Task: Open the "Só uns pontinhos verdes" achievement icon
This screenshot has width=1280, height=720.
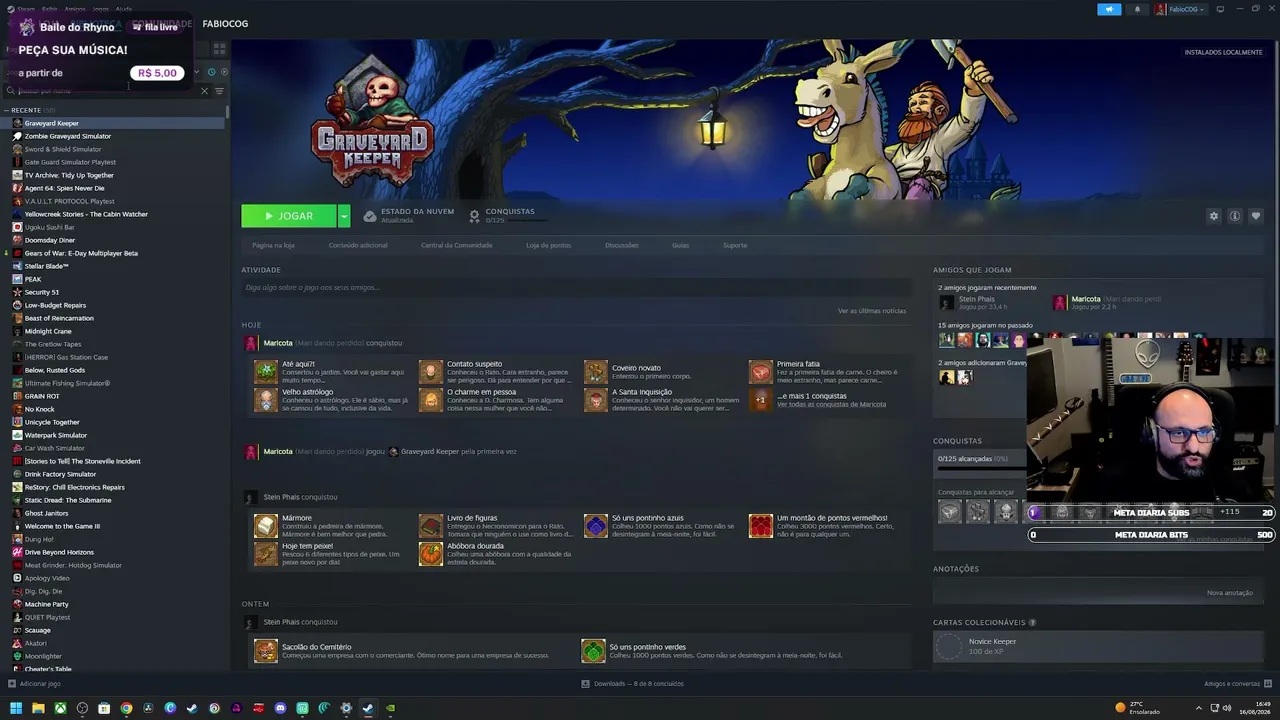Action: pyautogui.click(x=593, y=651)
